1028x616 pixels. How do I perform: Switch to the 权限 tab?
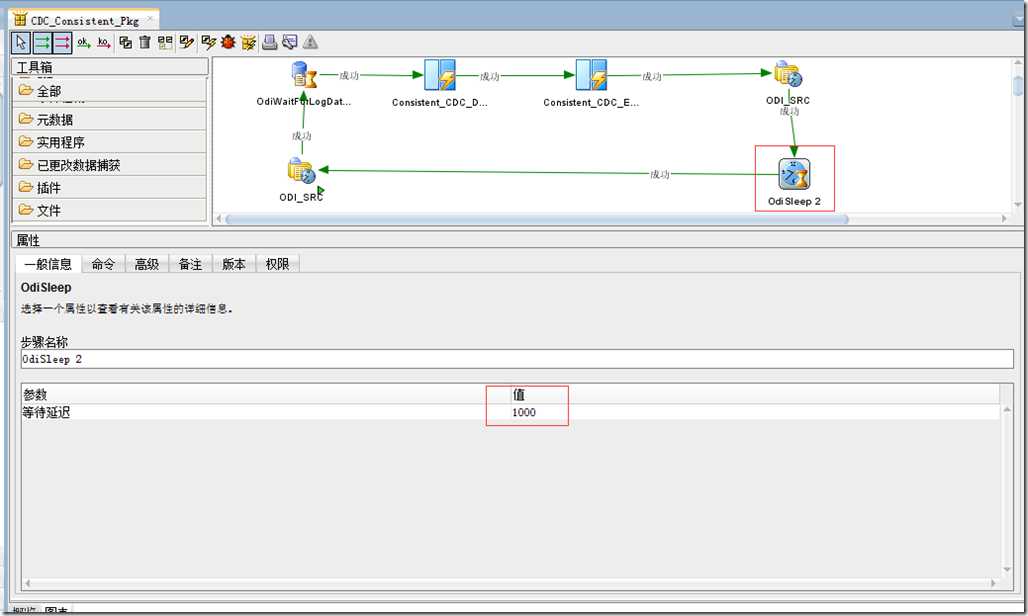pyautogui.click(x=277, y=264)
